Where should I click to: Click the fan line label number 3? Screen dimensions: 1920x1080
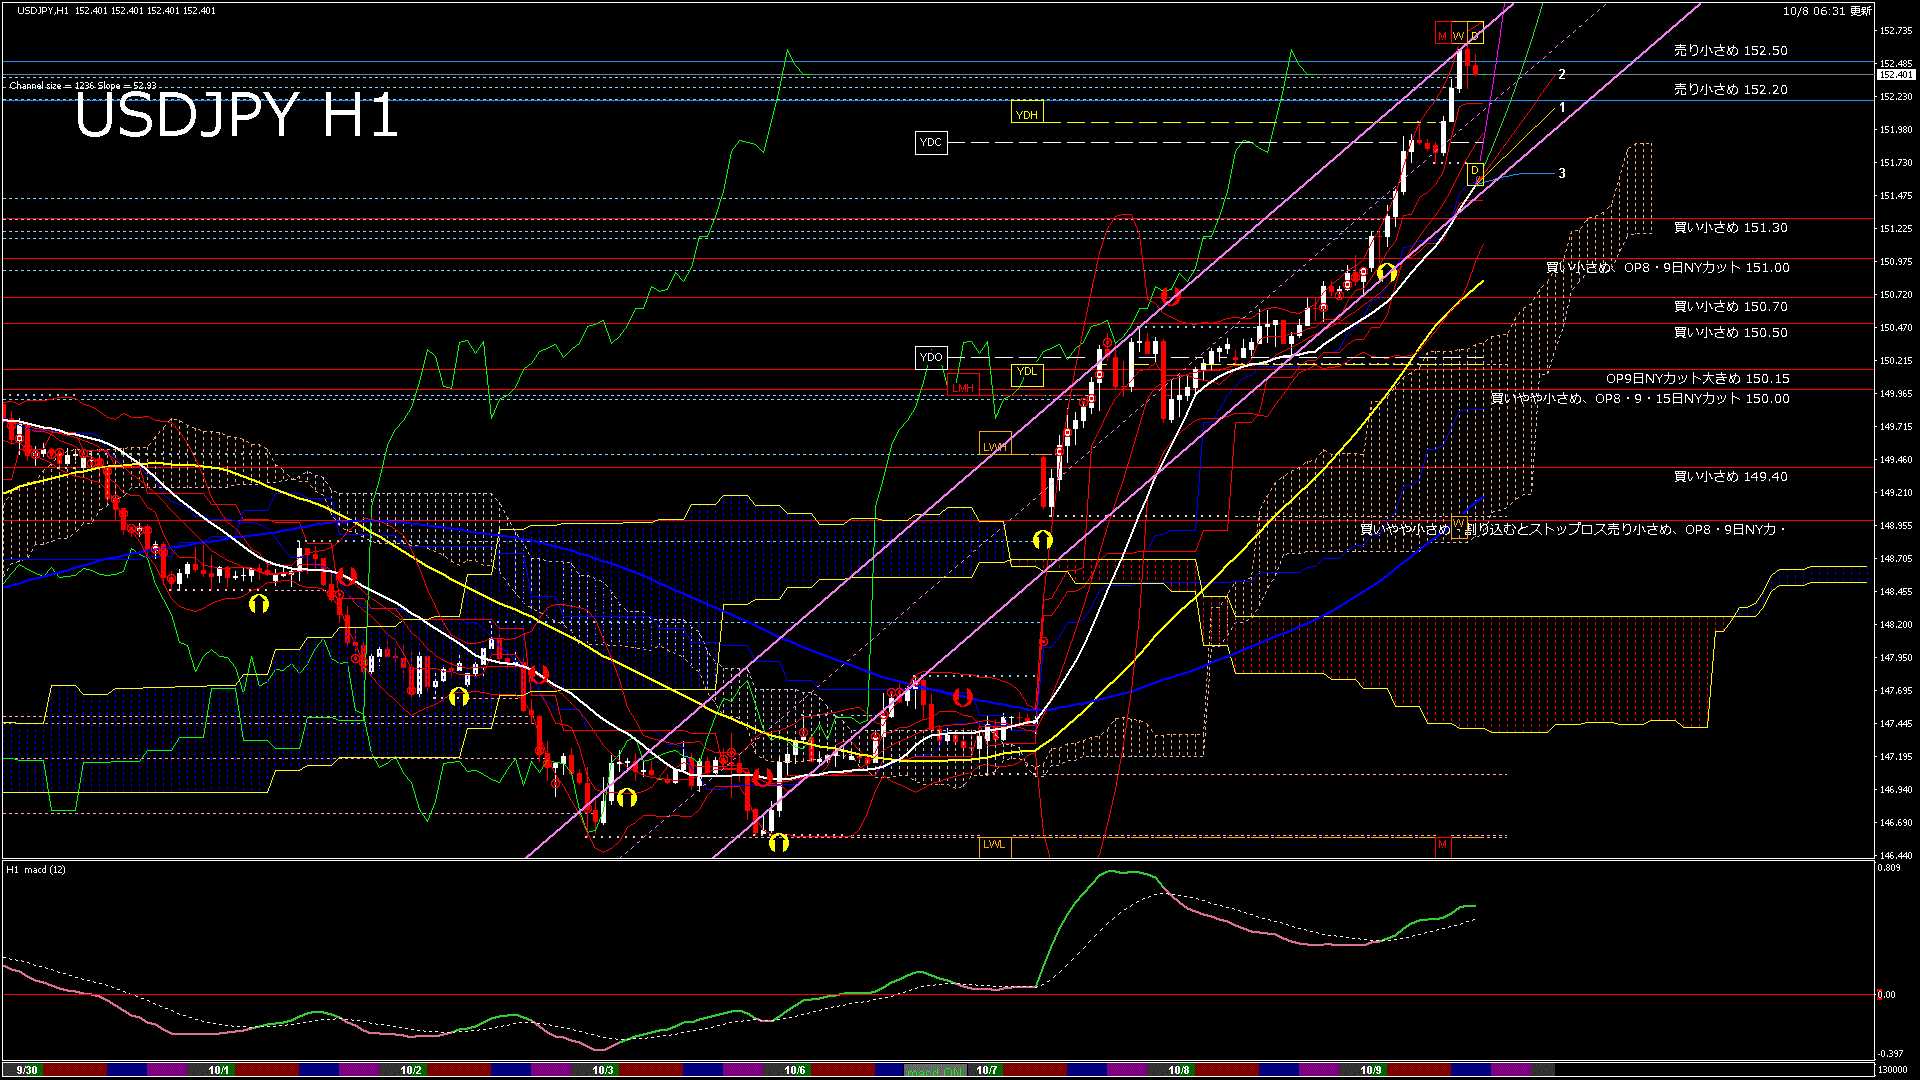click(x=1562, y=173)
